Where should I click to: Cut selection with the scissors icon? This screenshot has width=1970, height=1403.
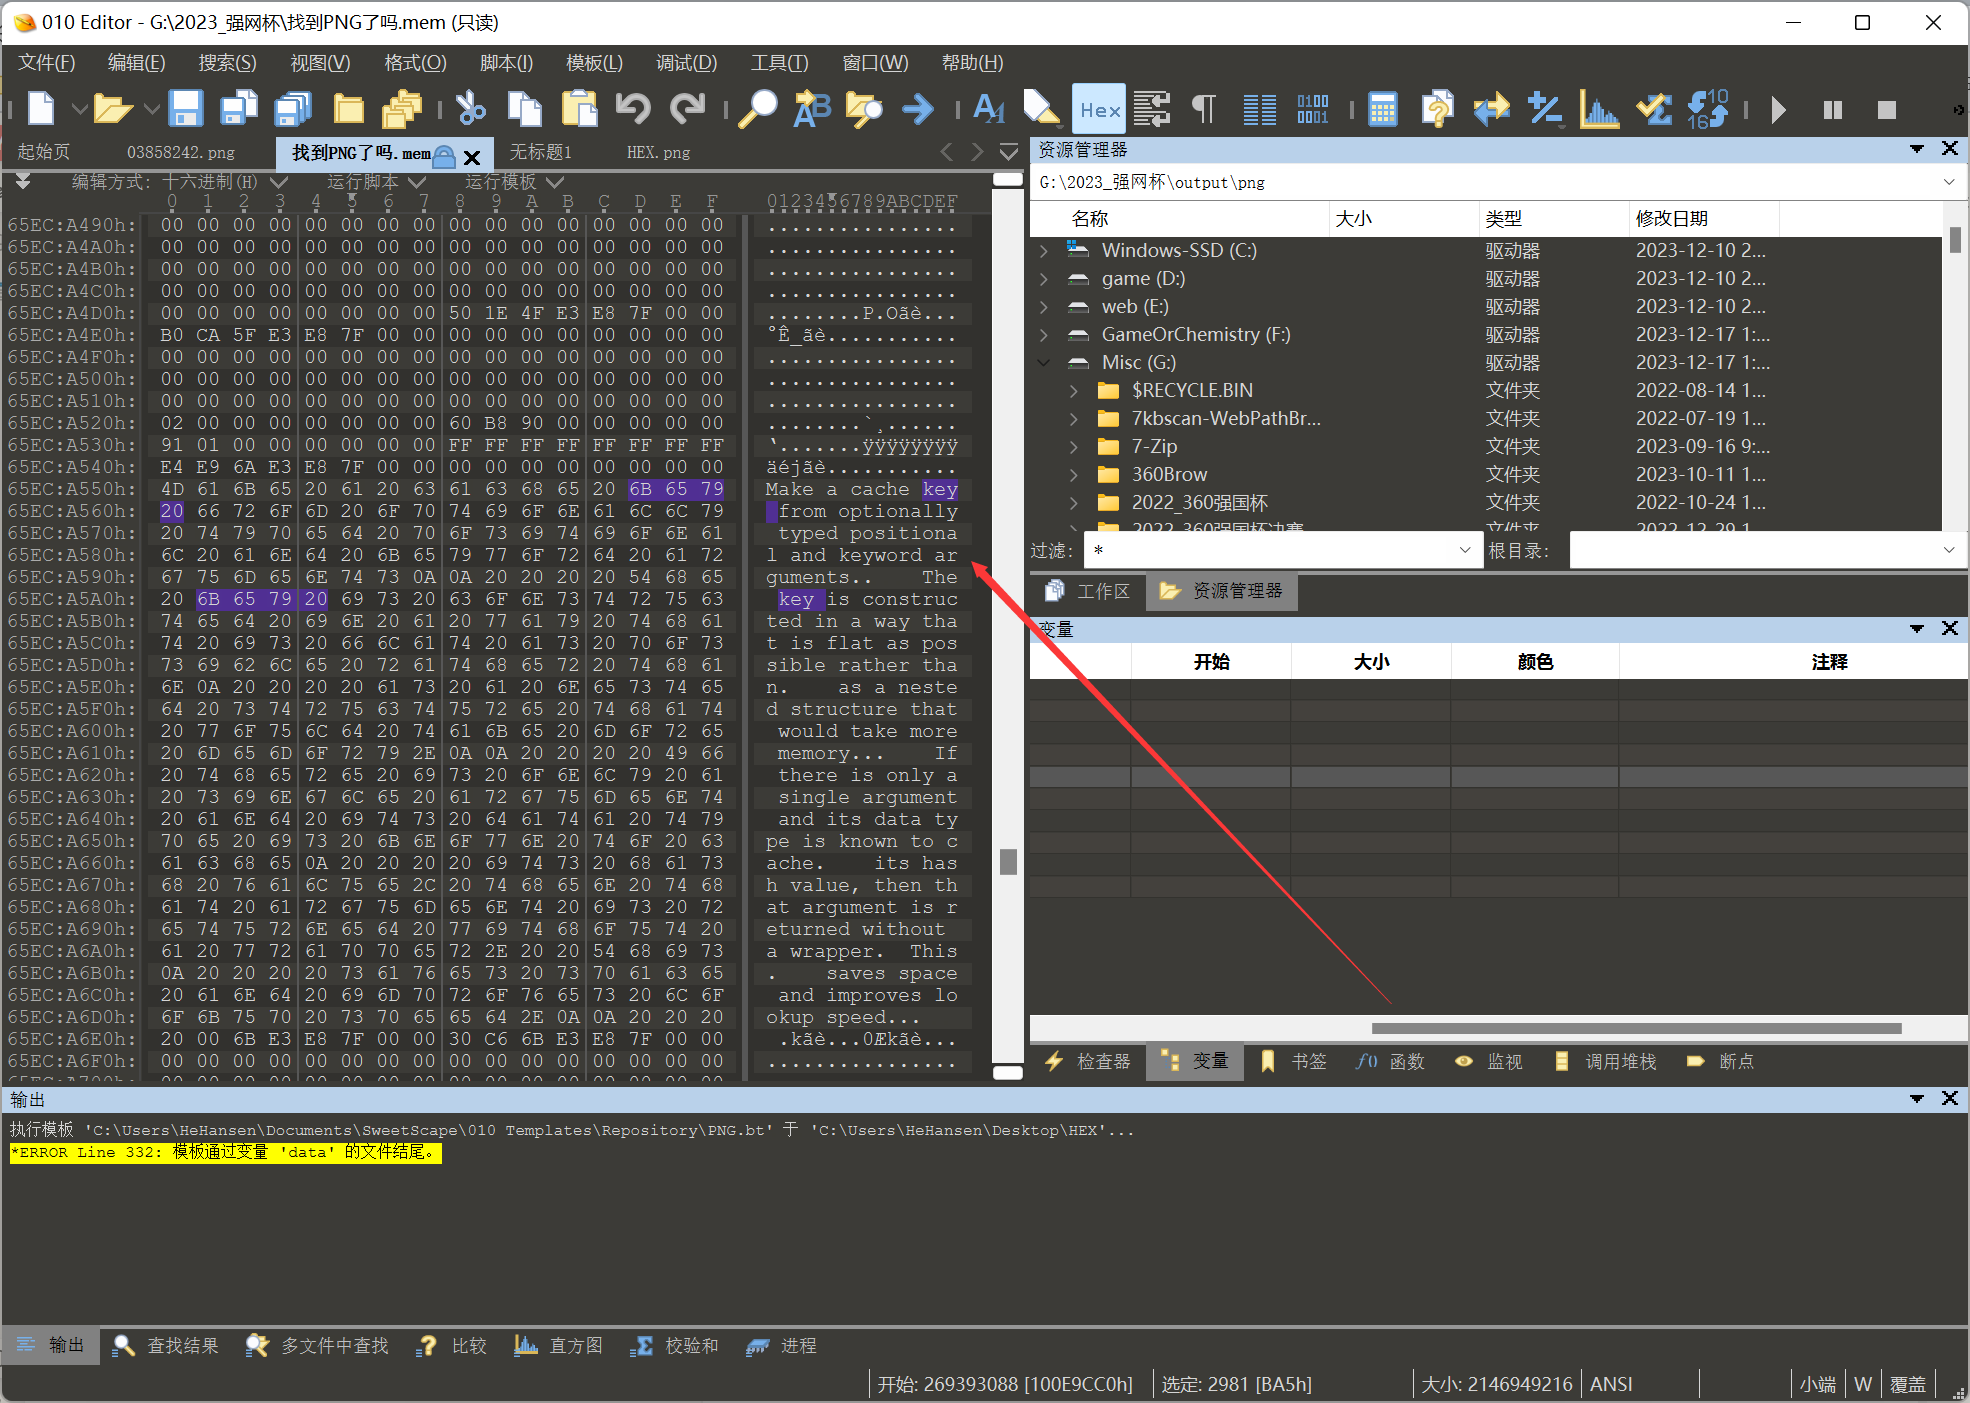point(470,108)
